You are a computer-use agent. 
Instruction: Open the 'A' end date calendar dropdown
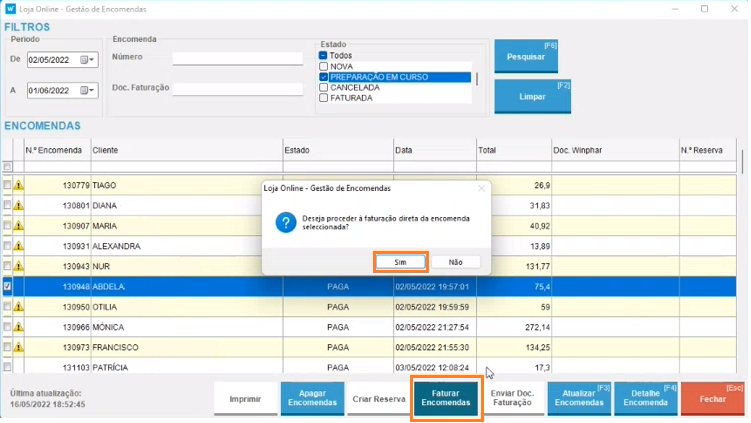pyautogui.click(x=88, y=90)
